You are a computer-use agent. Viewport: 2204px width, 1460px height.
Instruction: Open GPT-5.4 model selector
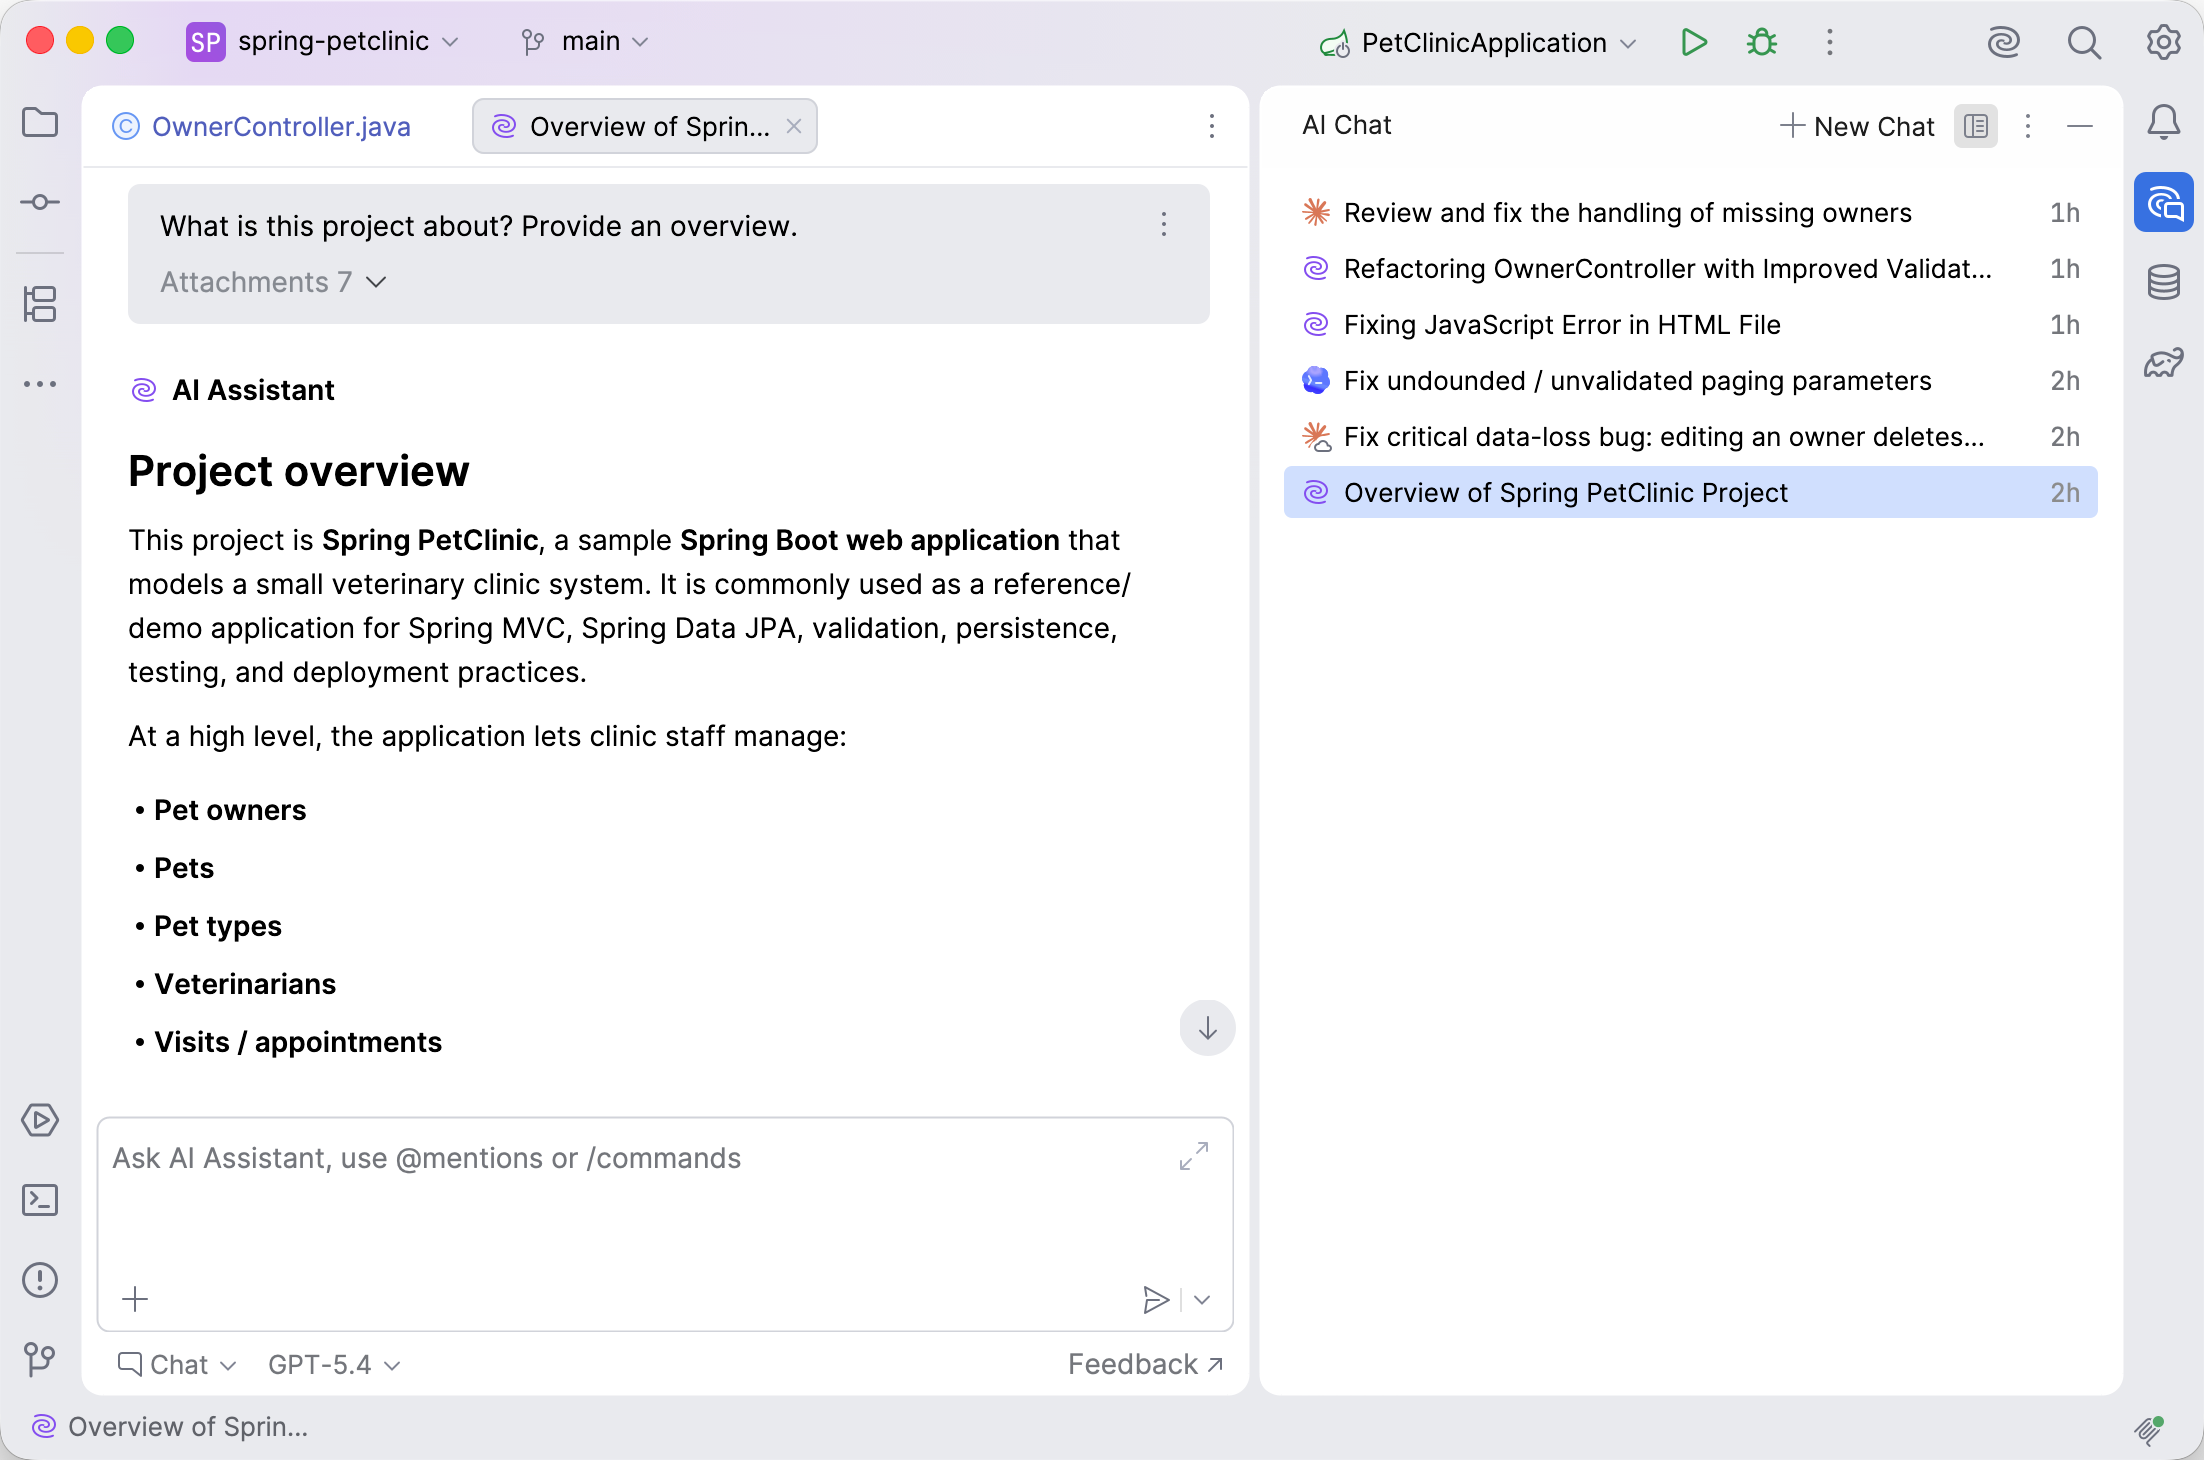pos(334,1365)
